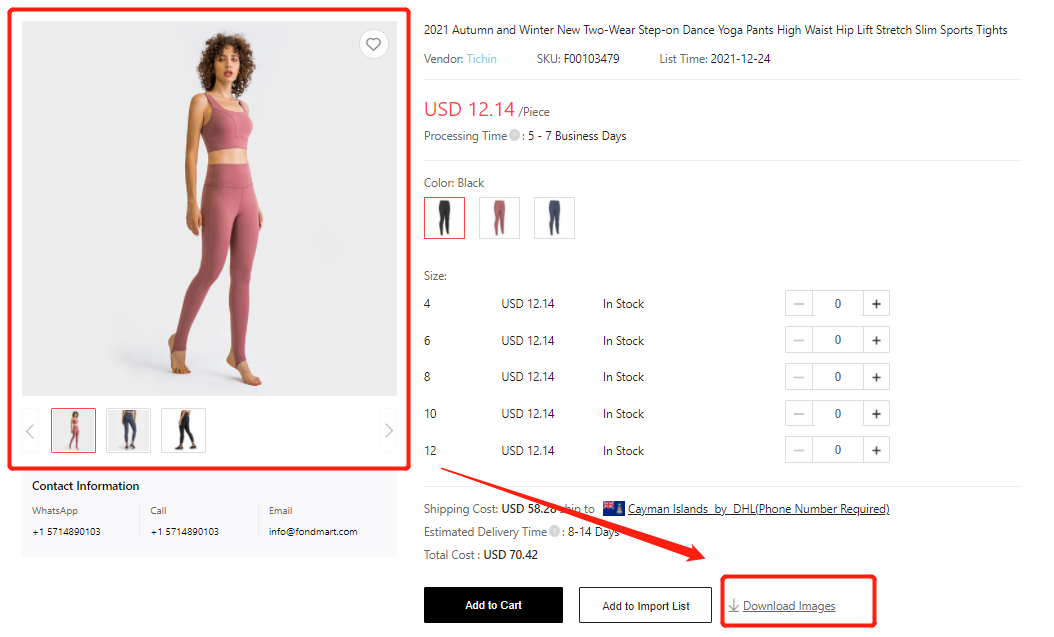Open the Tichin vendor link

click(x=481, y=59)
